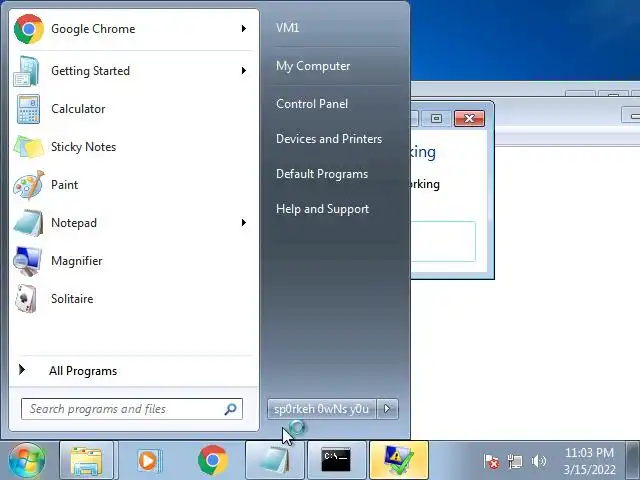Viewport: 640px width, 480px height.
Task: Click the Windows Start orb
Action: 27,460
